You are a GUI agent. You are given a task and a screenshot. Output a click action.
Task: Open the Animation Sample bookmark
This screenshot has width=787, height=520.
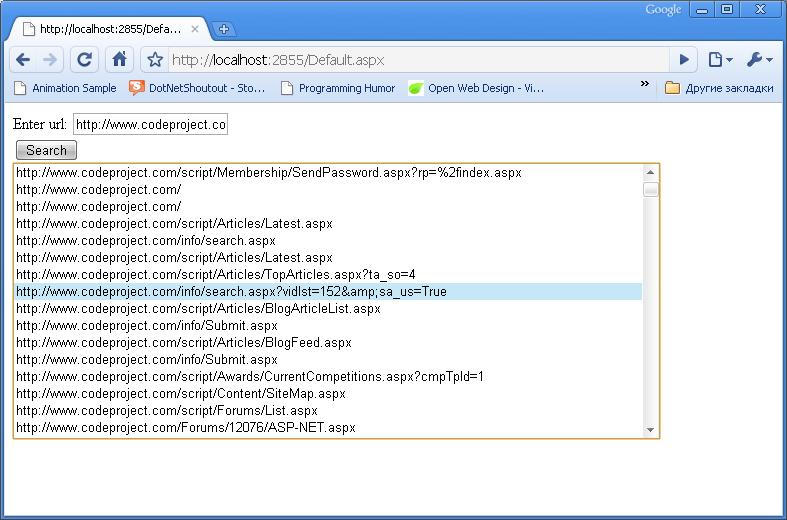(65, 88)
